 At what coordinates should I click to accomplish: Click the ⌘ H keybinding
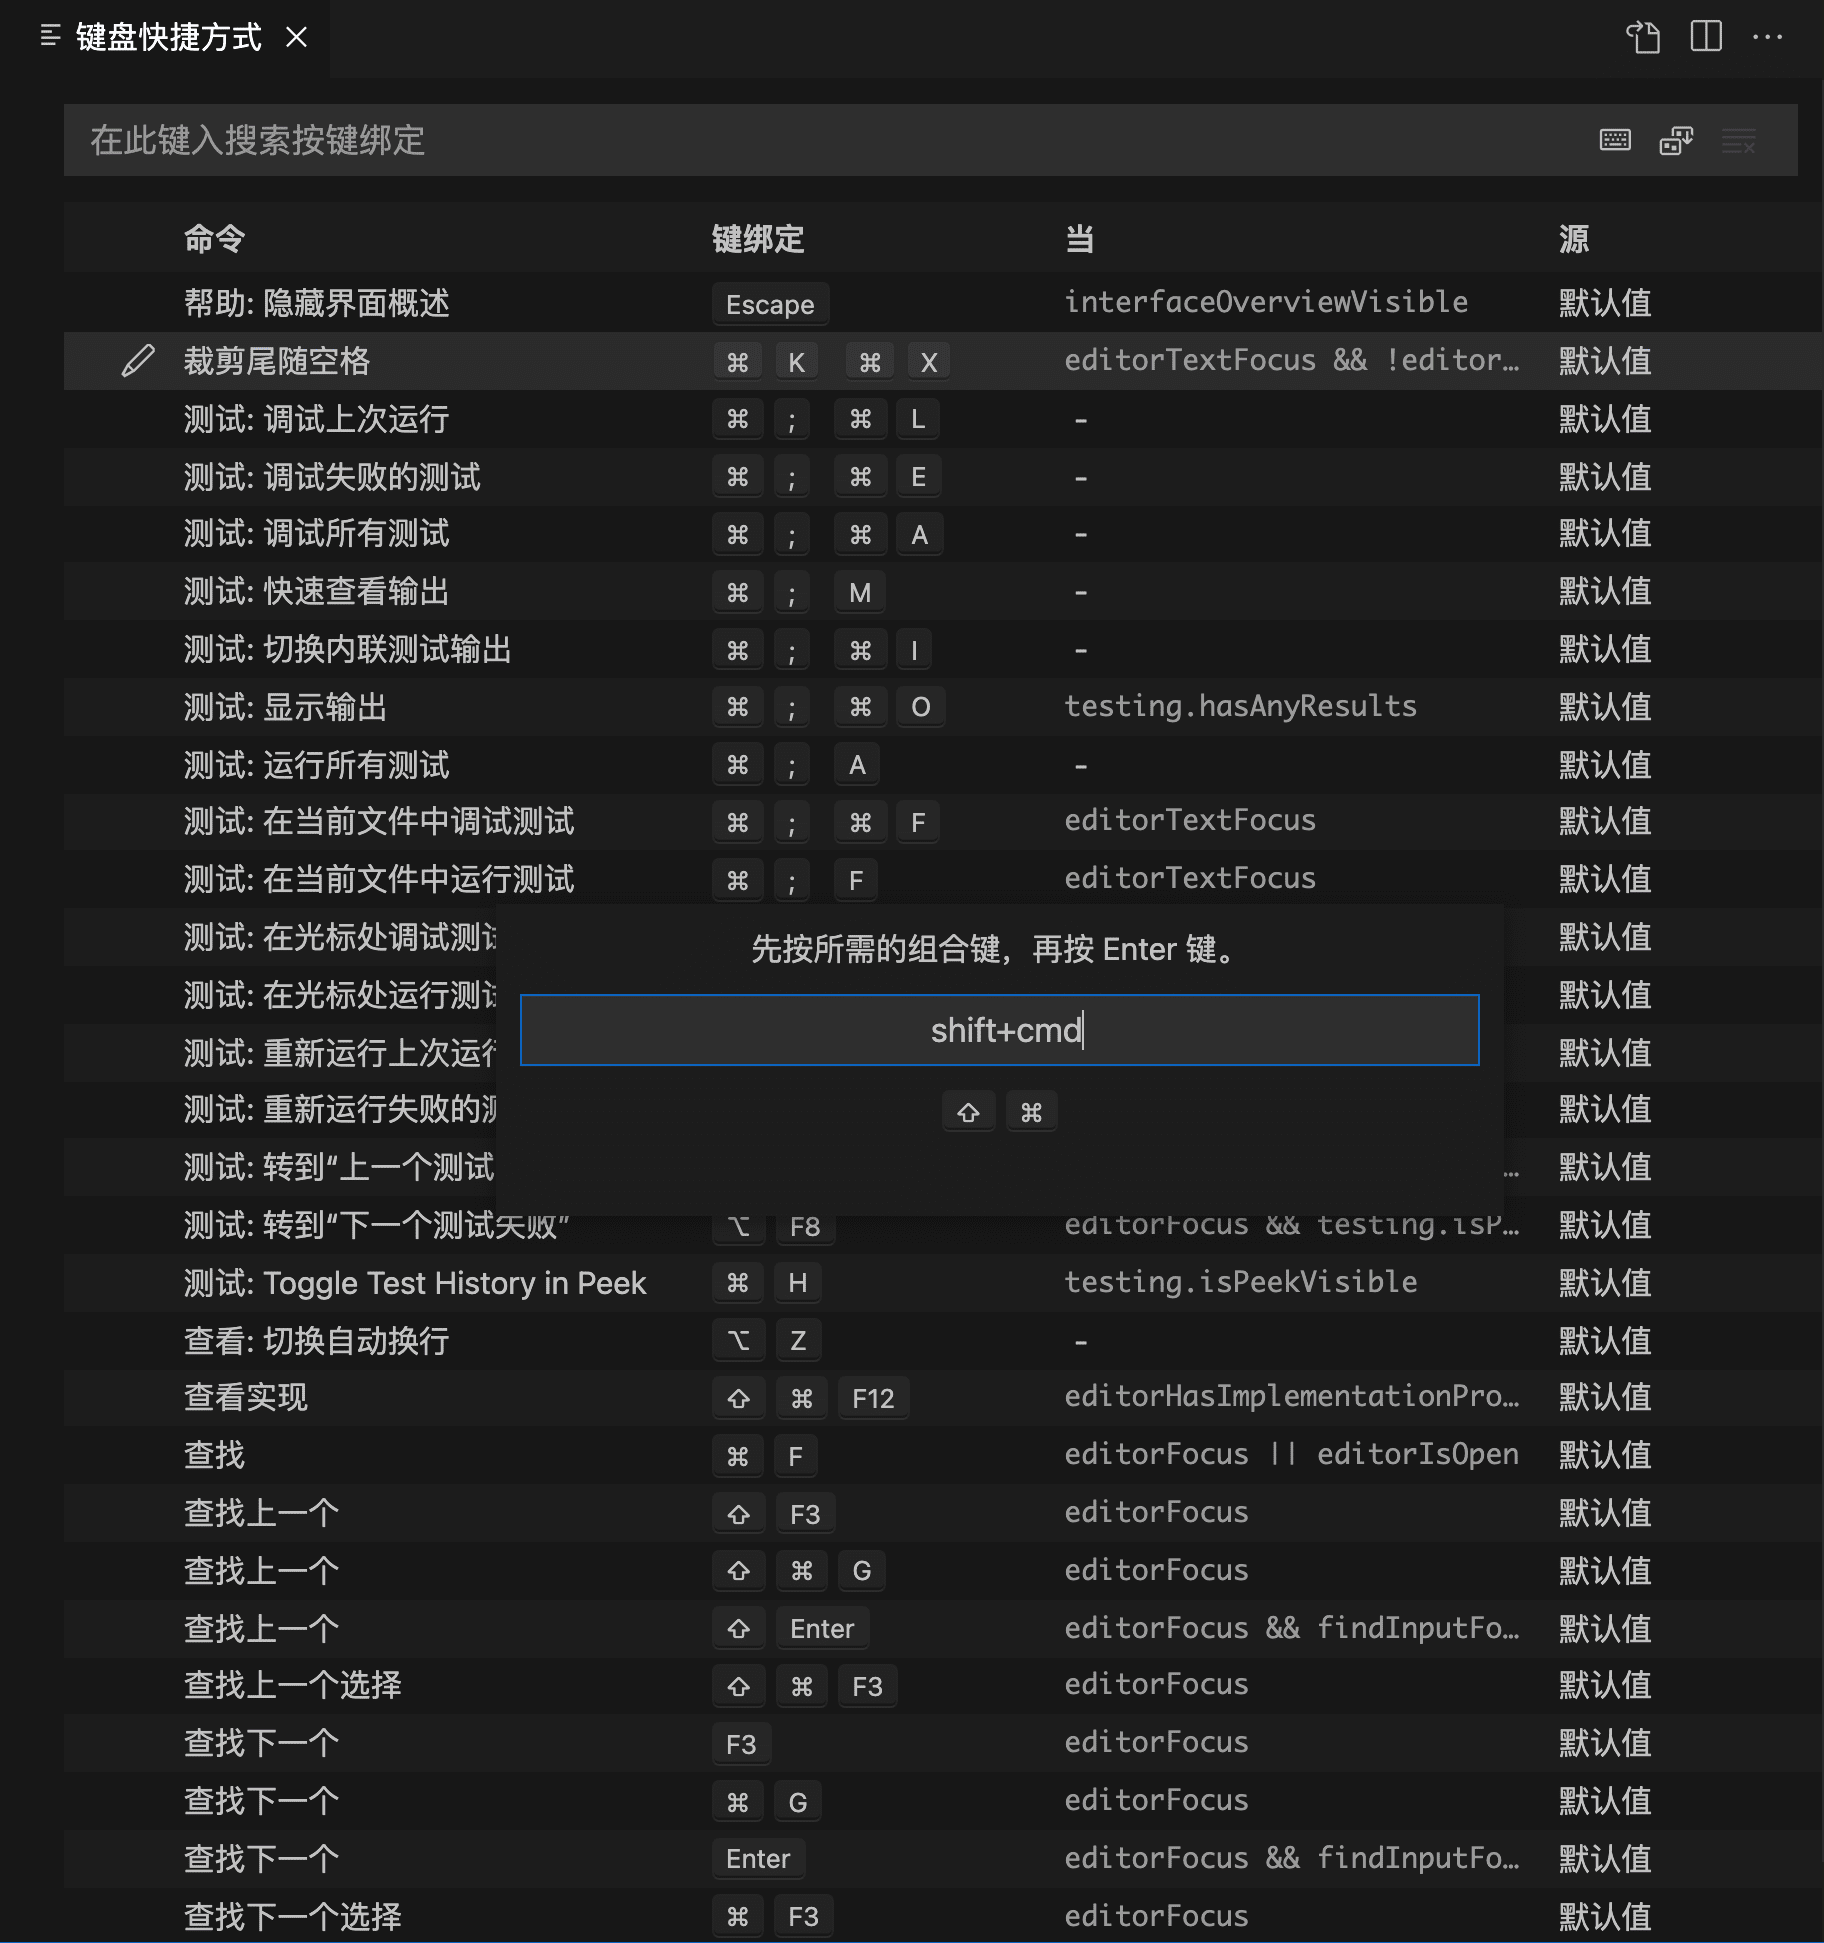(766, 1283)
